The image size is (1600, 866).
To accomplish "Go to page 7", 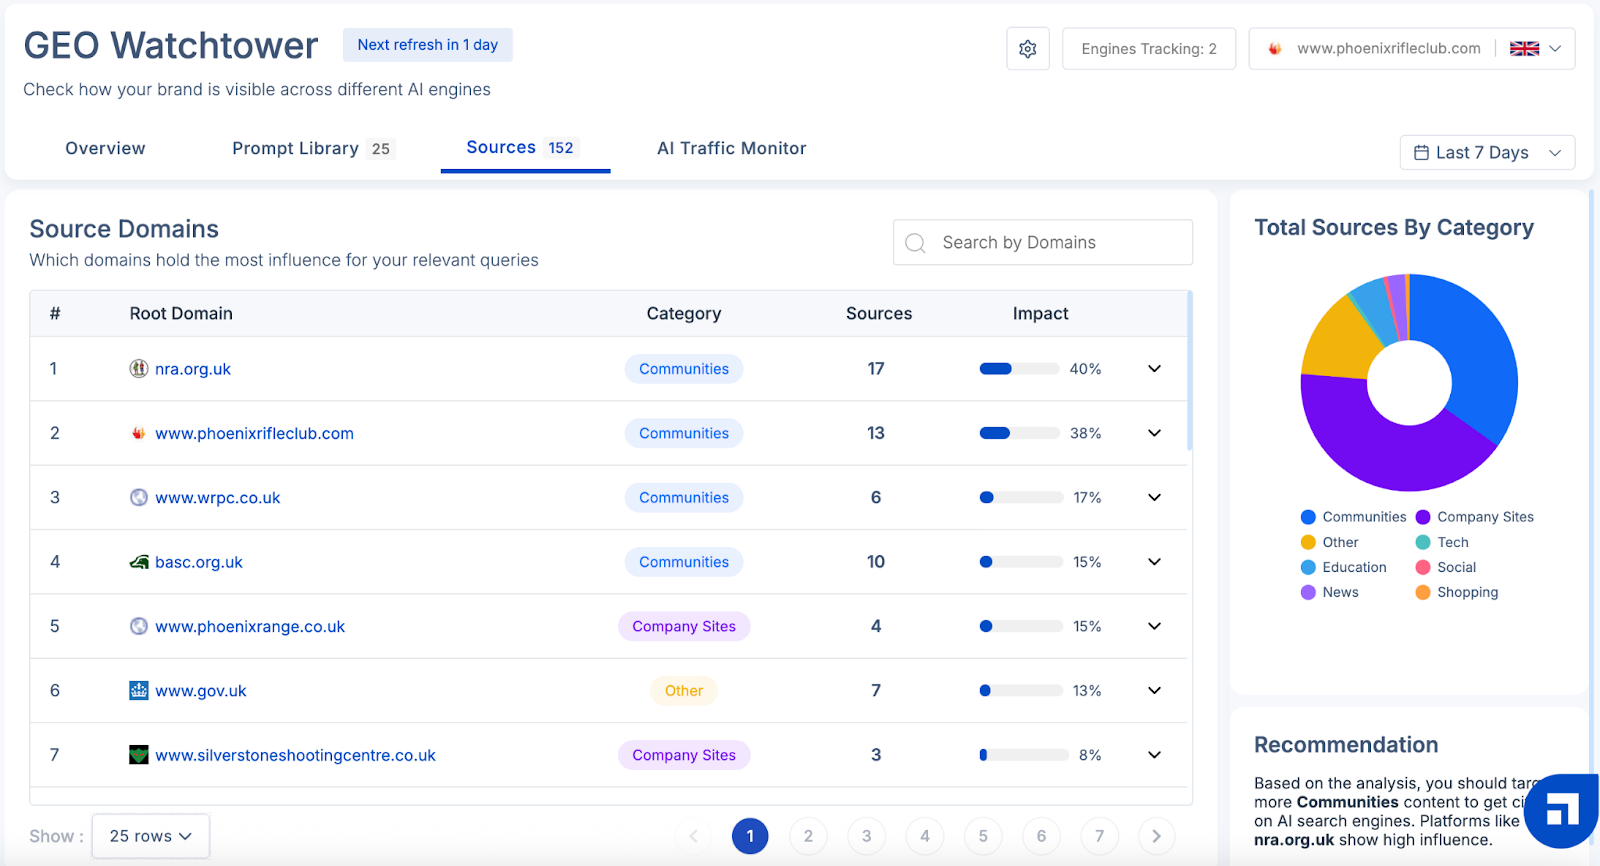I will [x=1099, y=836].
